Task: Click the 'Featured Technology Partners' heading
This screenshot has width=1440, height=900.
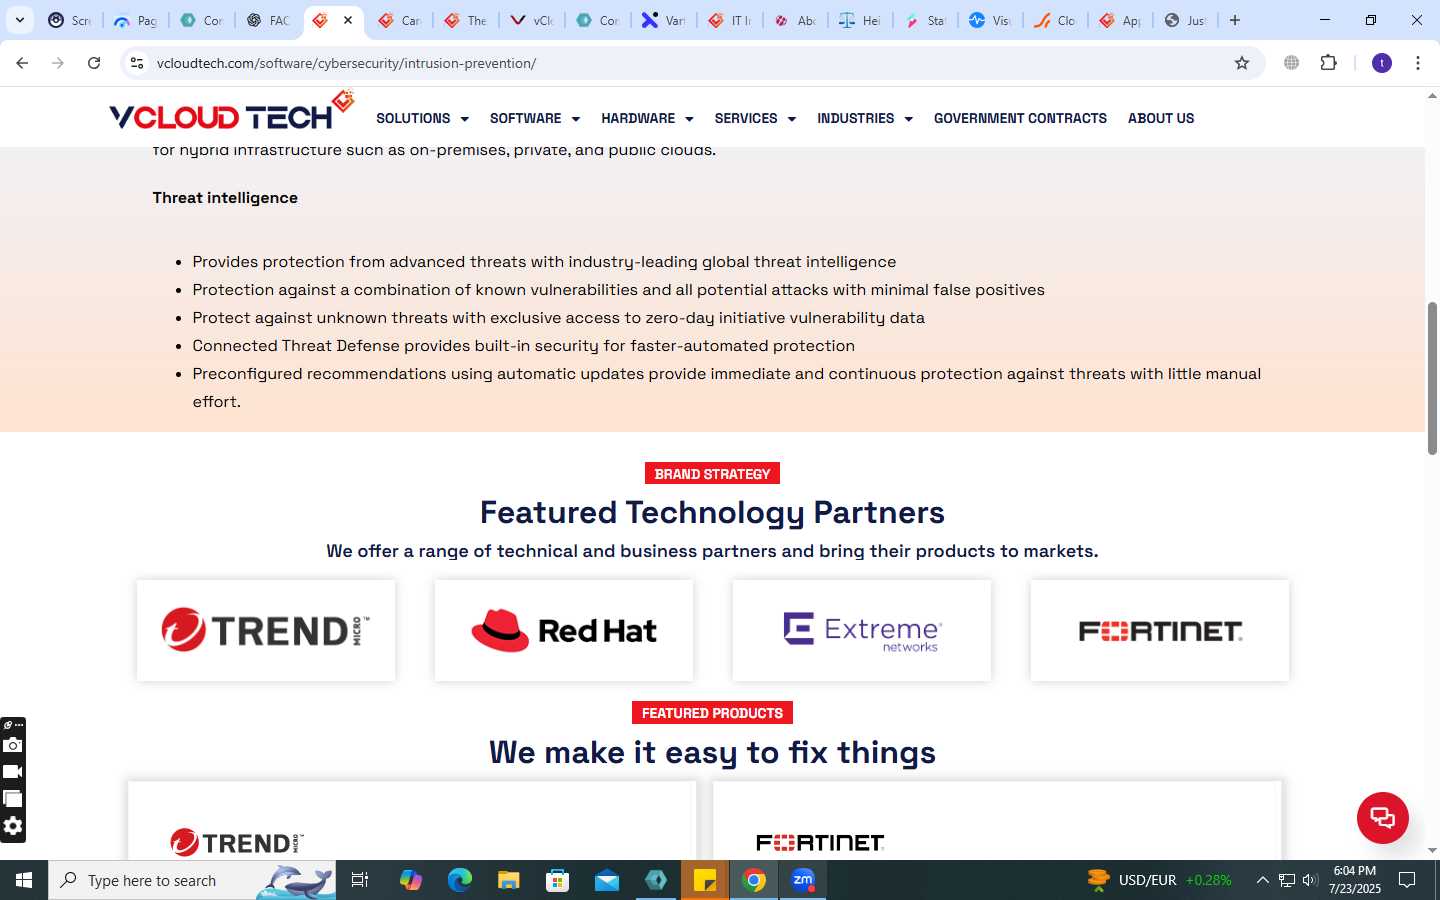Action: point(712,512)
